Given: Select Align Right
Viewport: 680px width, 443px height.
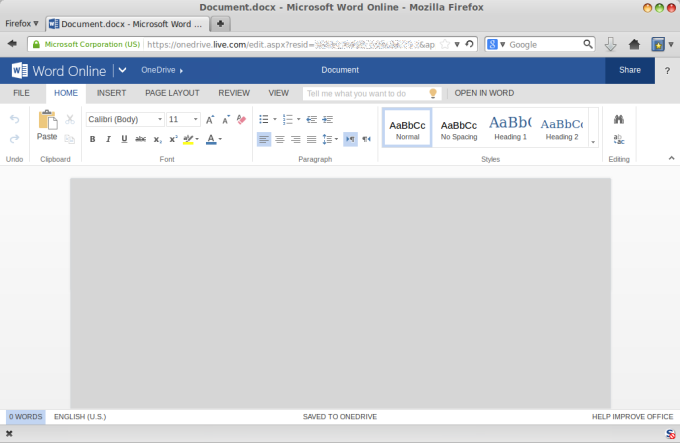Looking at the screenshot, I should point(296,139).
